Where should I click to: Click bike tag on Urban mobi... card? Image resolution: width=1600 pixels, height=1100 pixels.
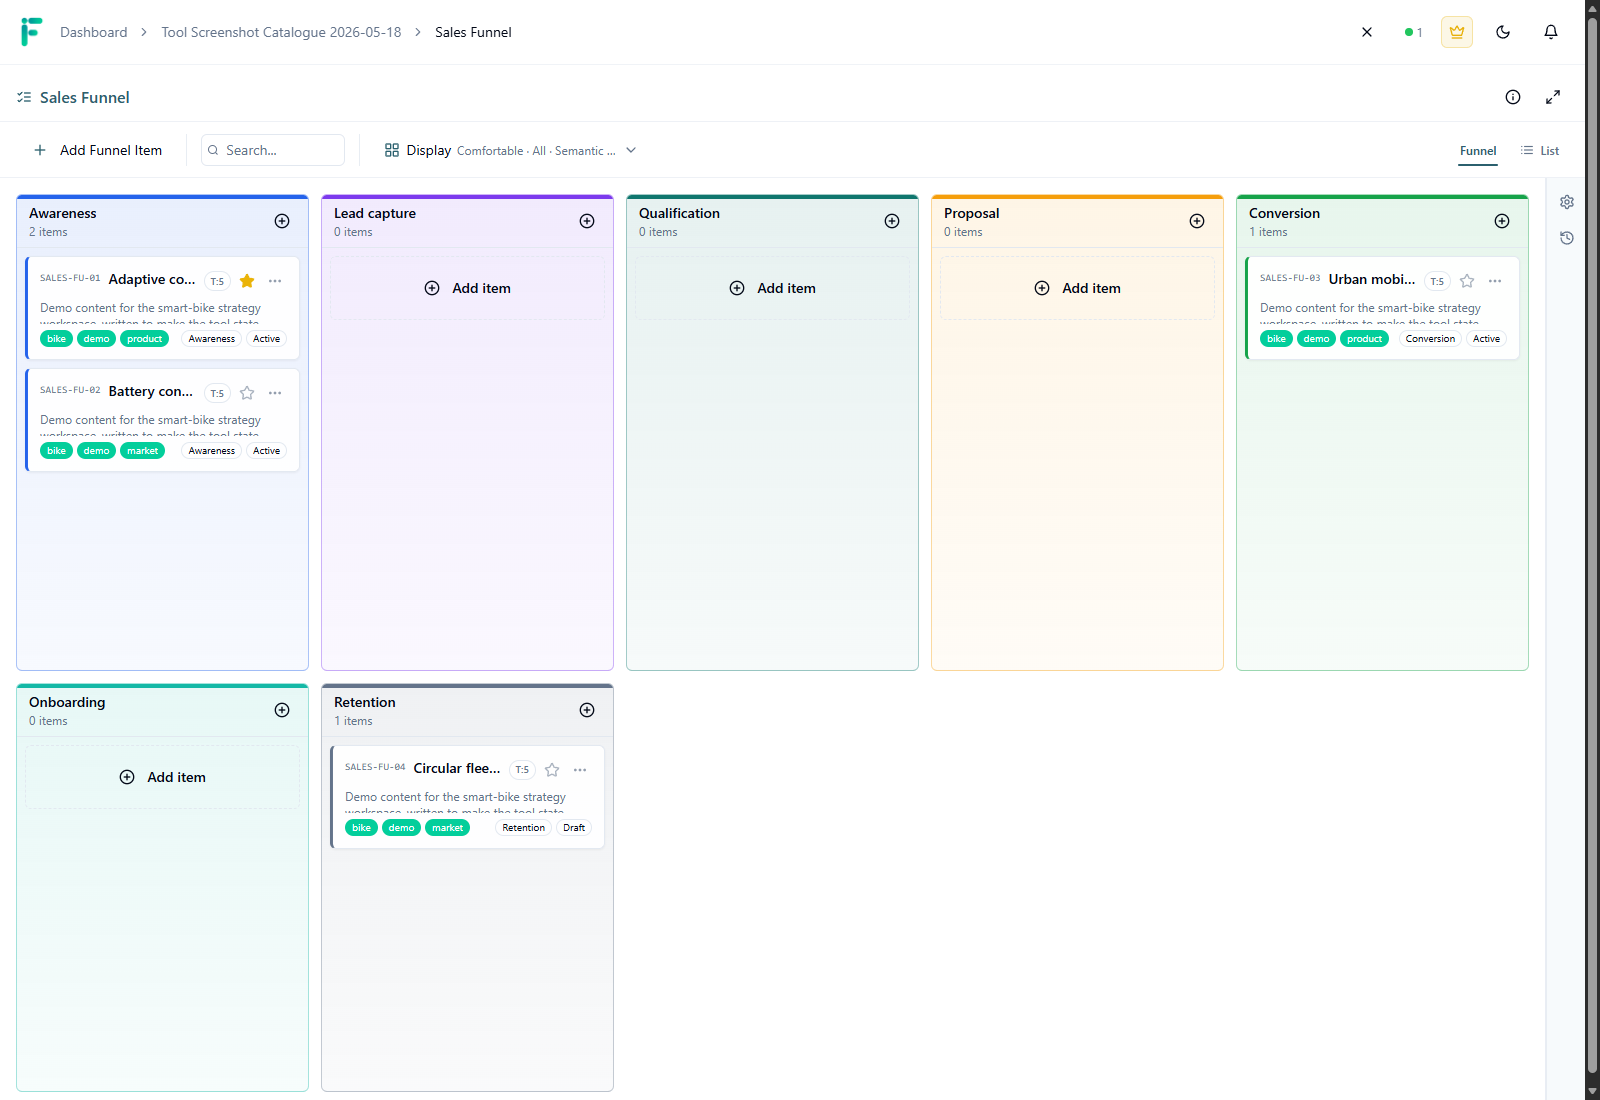[x=1277, y=339]
